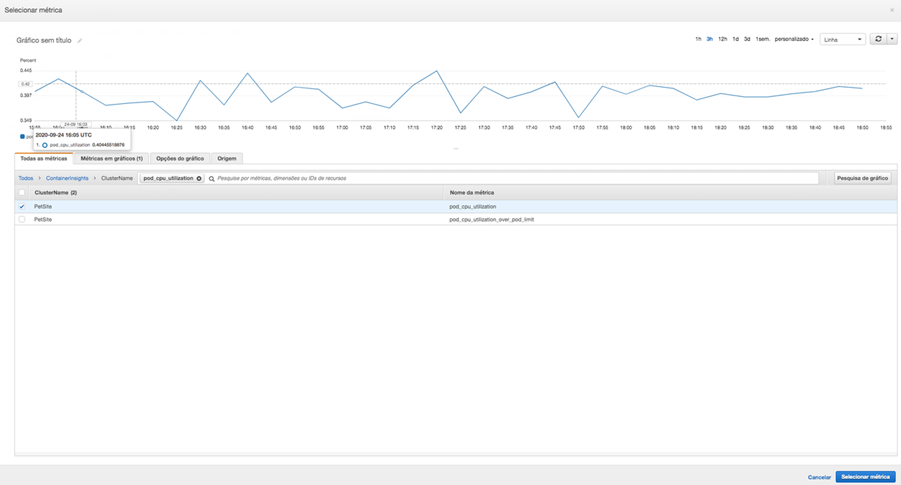Click pod_cpu_utilization metric name cell
The height and width of the screenshot is (485, 901).
472,206
